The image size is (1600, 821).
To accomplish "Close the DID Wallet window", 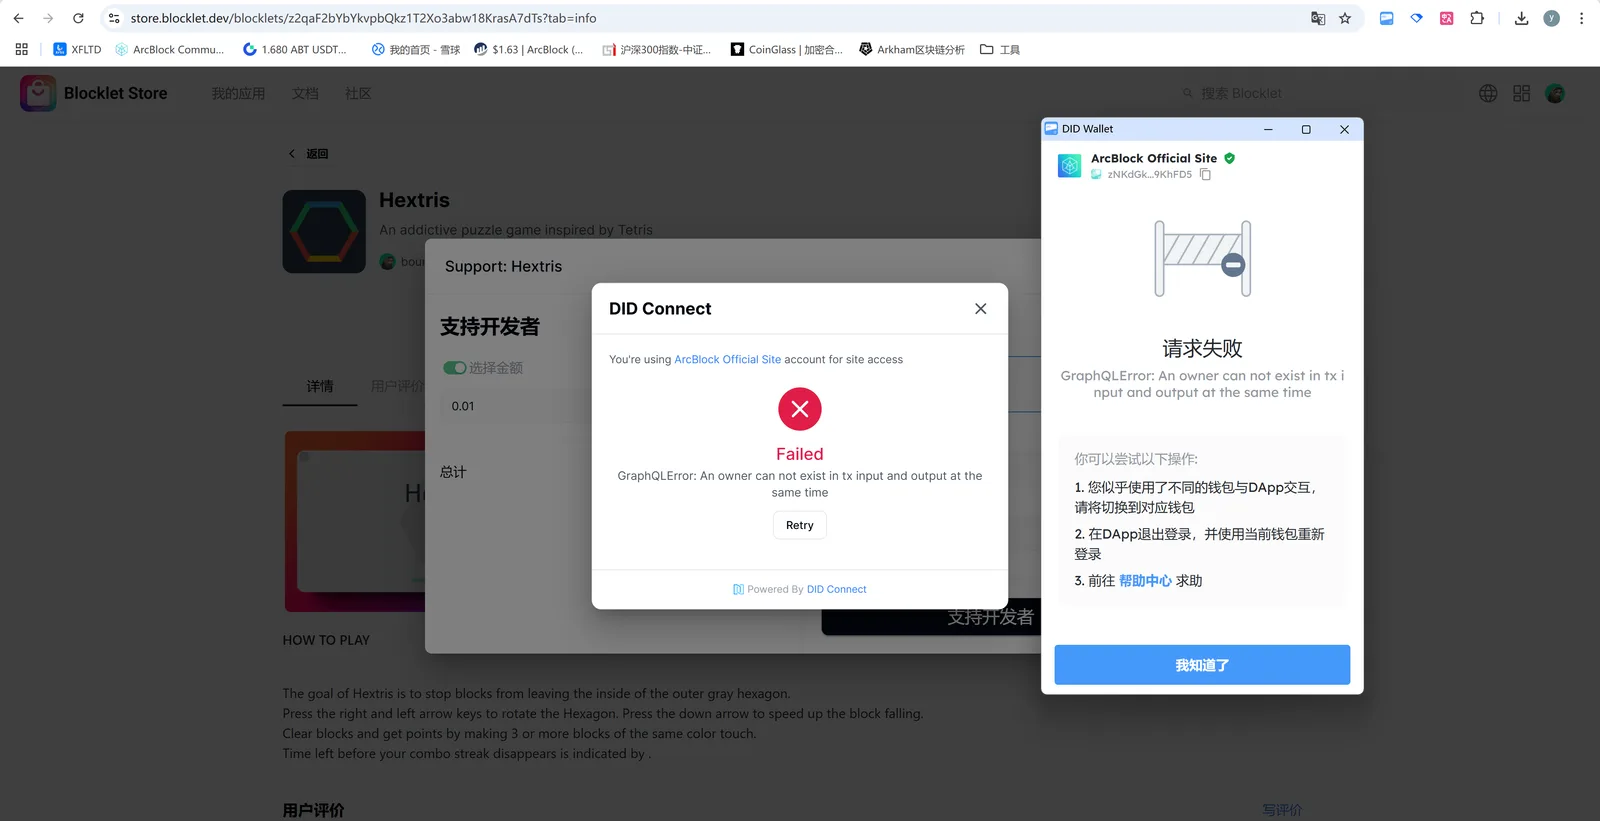I will pyautogui.click(x=1344, y=129).
